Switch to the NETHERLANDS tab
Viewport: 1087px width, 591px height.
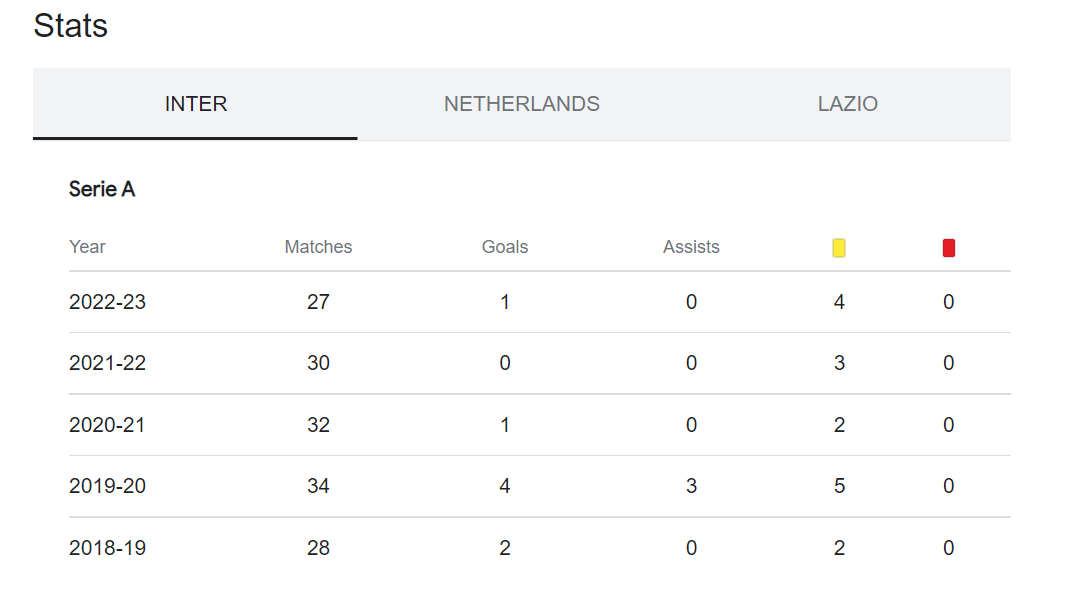[x=521, y=104]
